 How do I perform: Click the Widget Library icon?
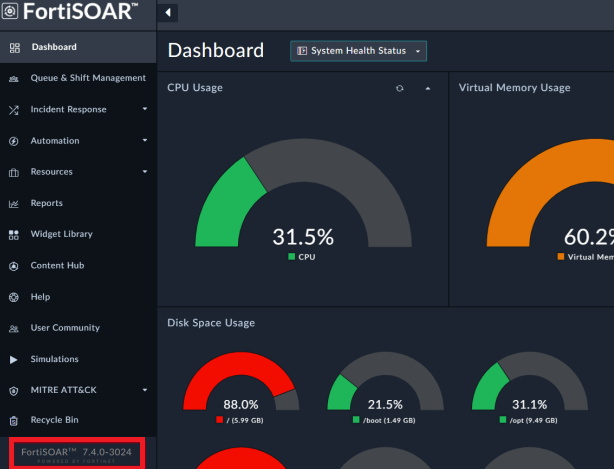[14, 234]
